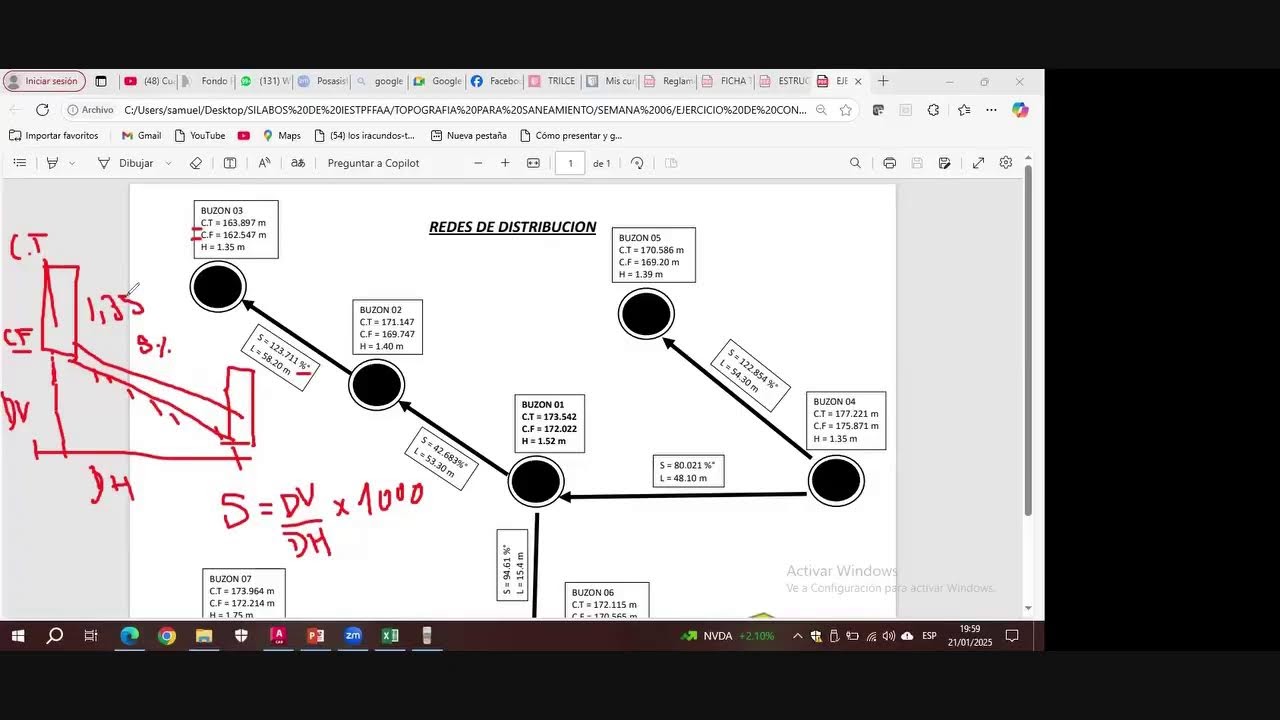Switch to the Posasist tab
This screenshot has width=1280, height=720.
pos(323,81)
